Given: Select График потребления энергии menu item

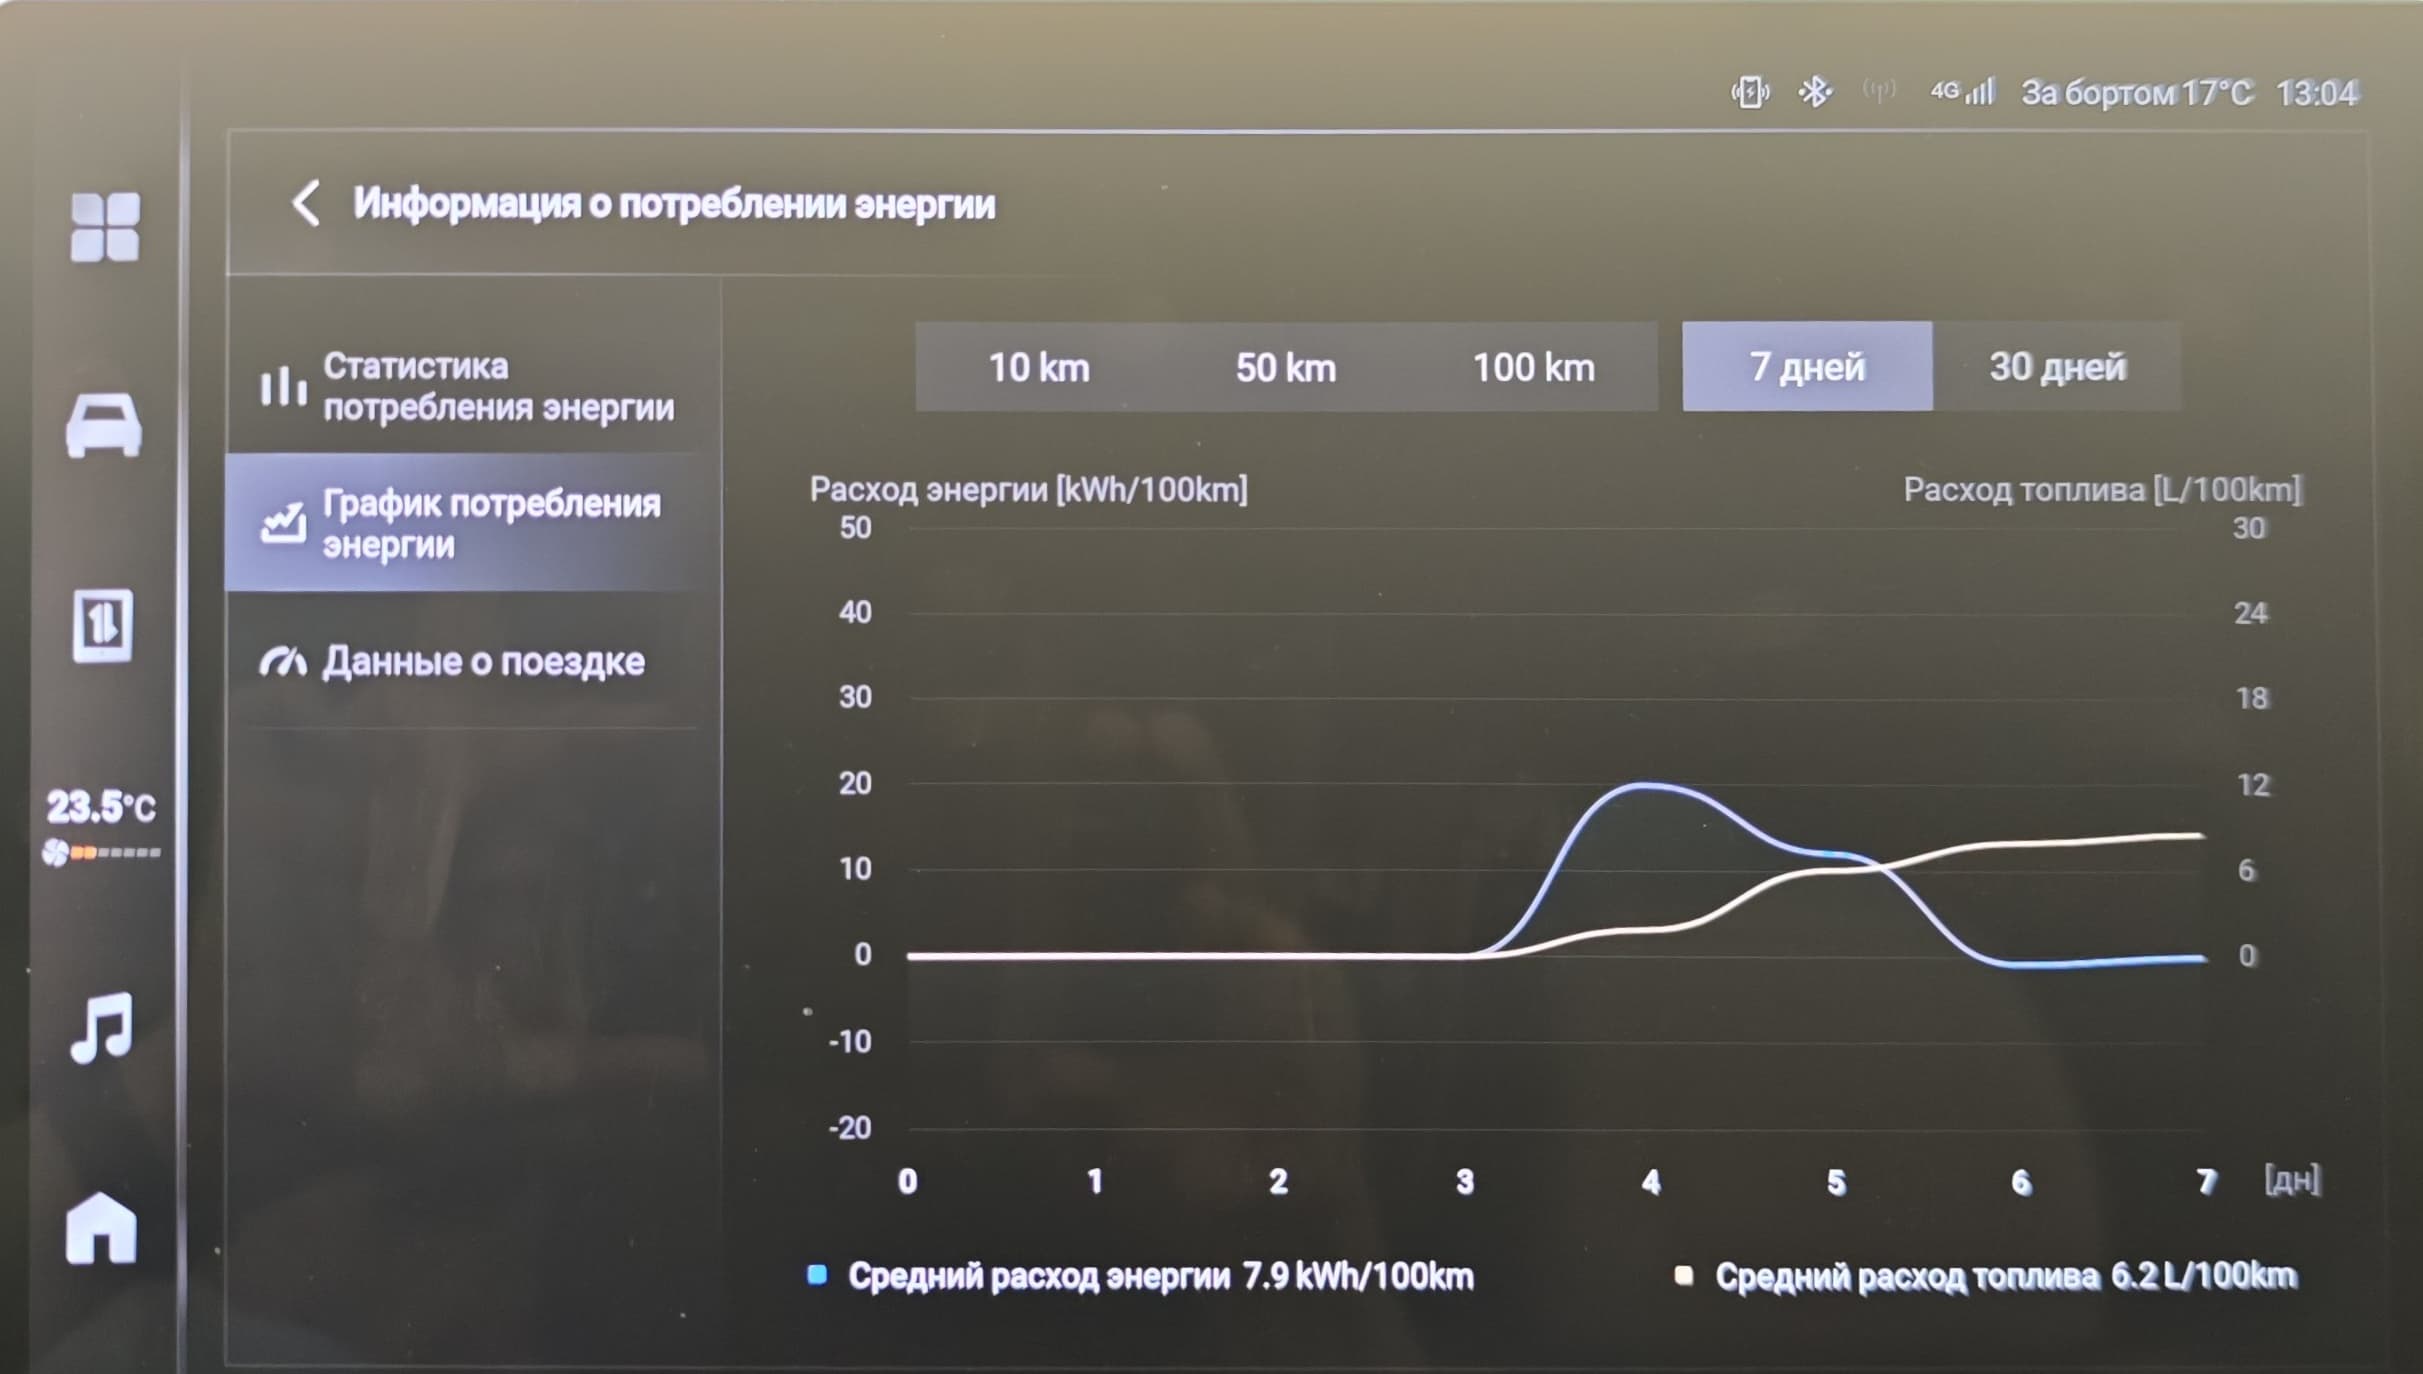Looking at the screenshot, I should pos(470,524).
